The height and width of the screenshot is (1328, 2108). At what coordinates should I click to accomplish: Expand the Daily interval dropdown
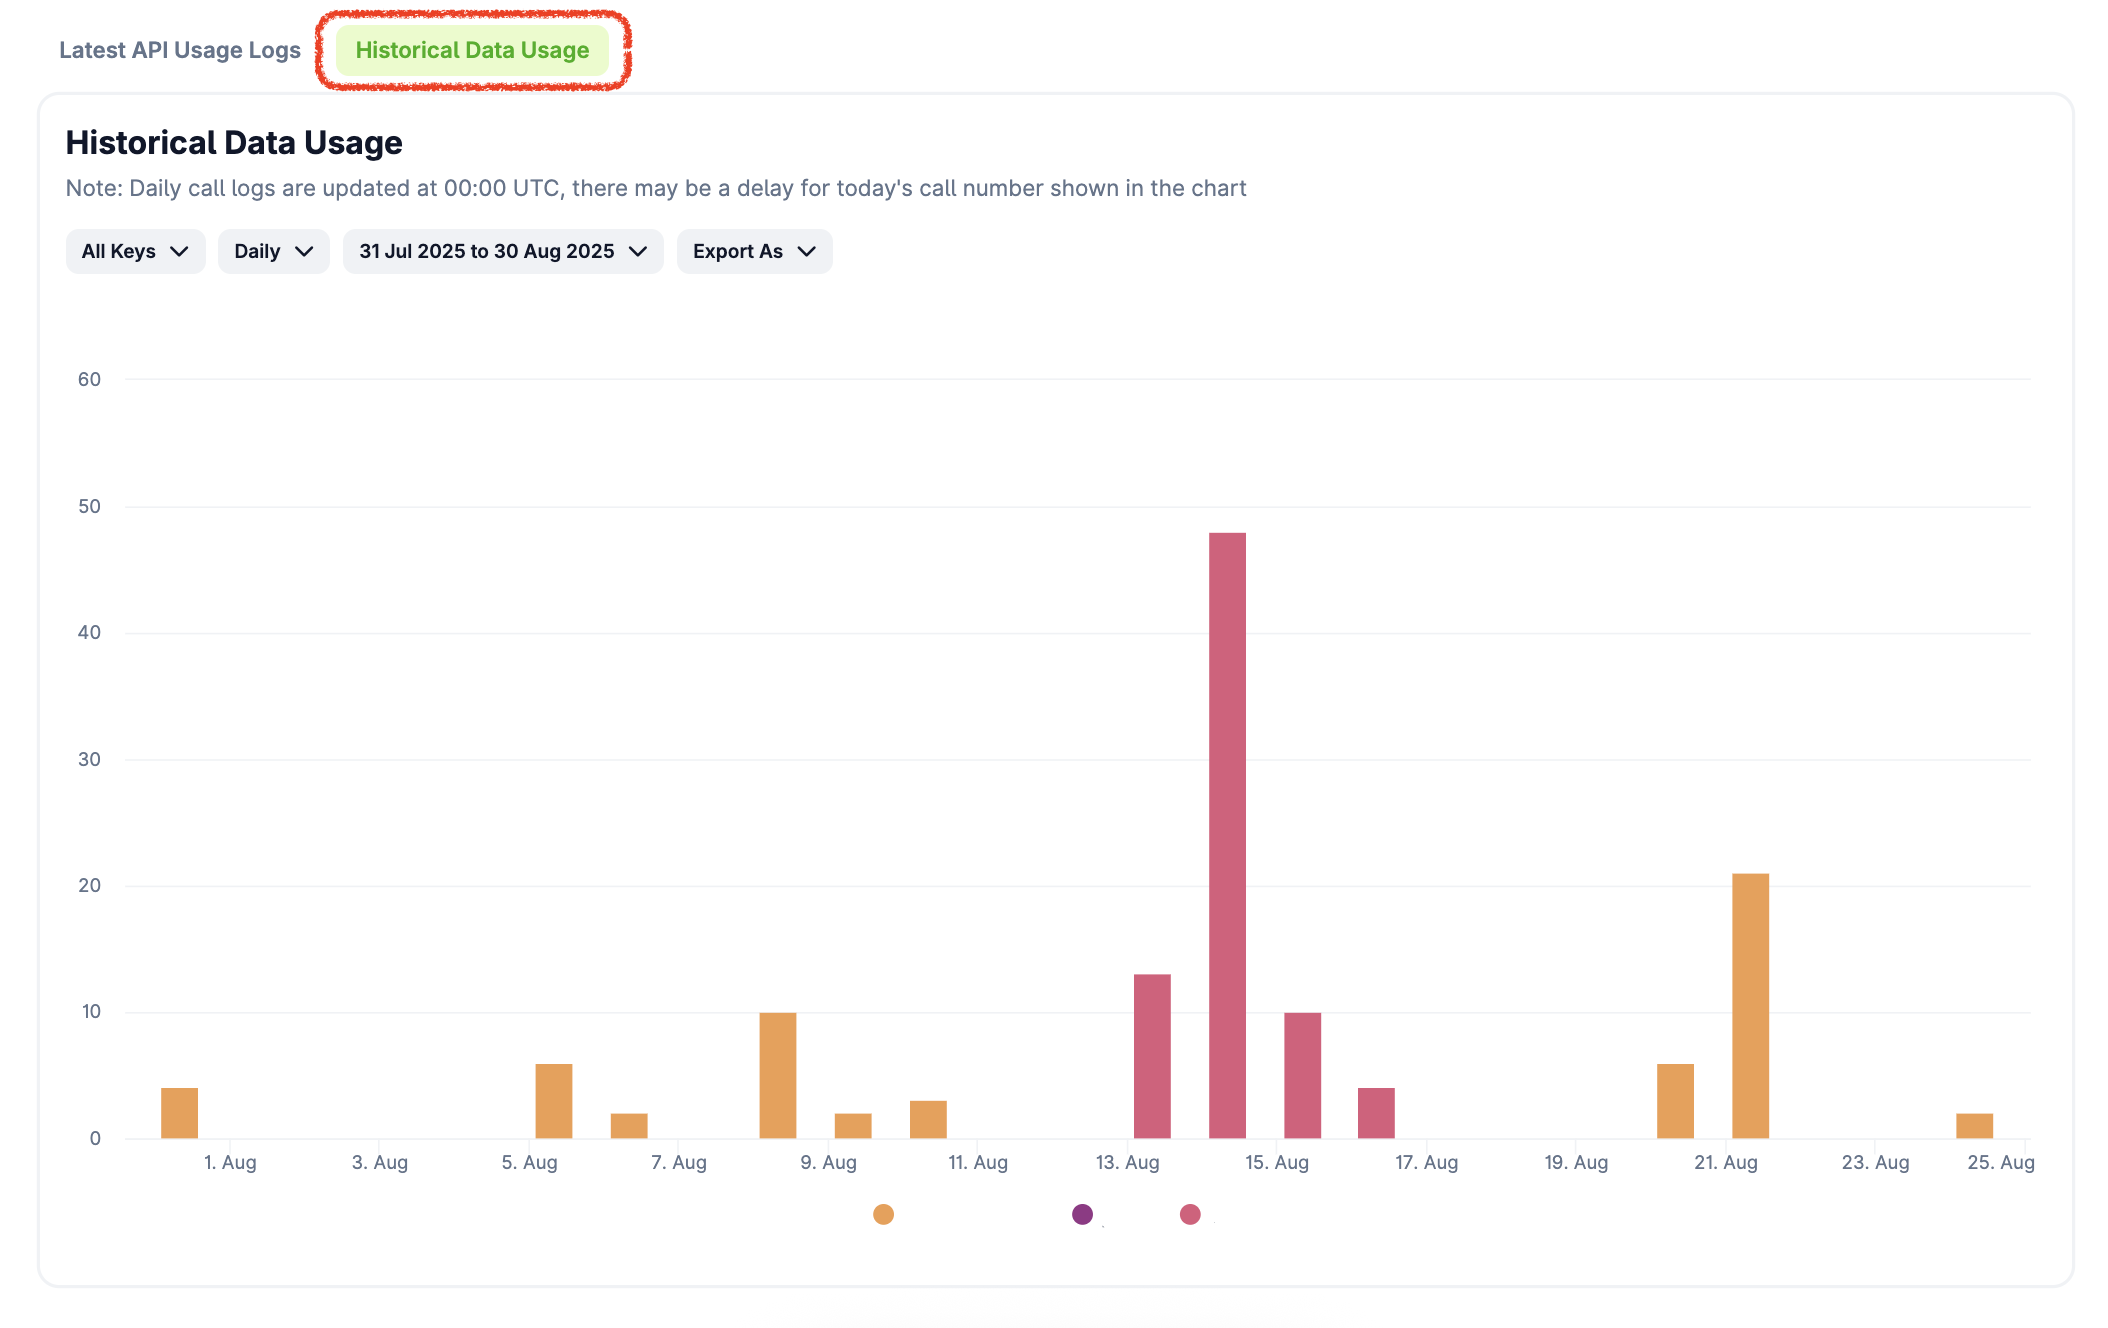(x=273, y=251)
